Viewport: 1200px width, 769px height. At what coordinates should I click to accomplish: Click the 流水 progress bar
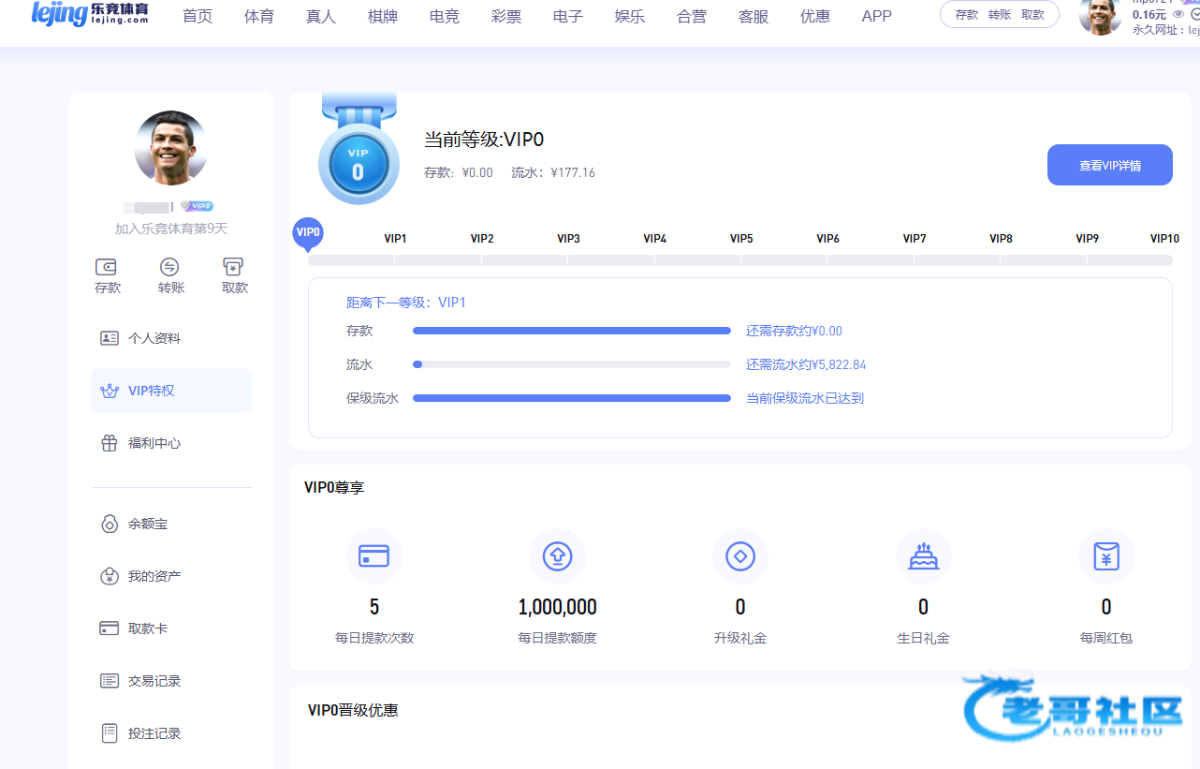click(571, 365)
